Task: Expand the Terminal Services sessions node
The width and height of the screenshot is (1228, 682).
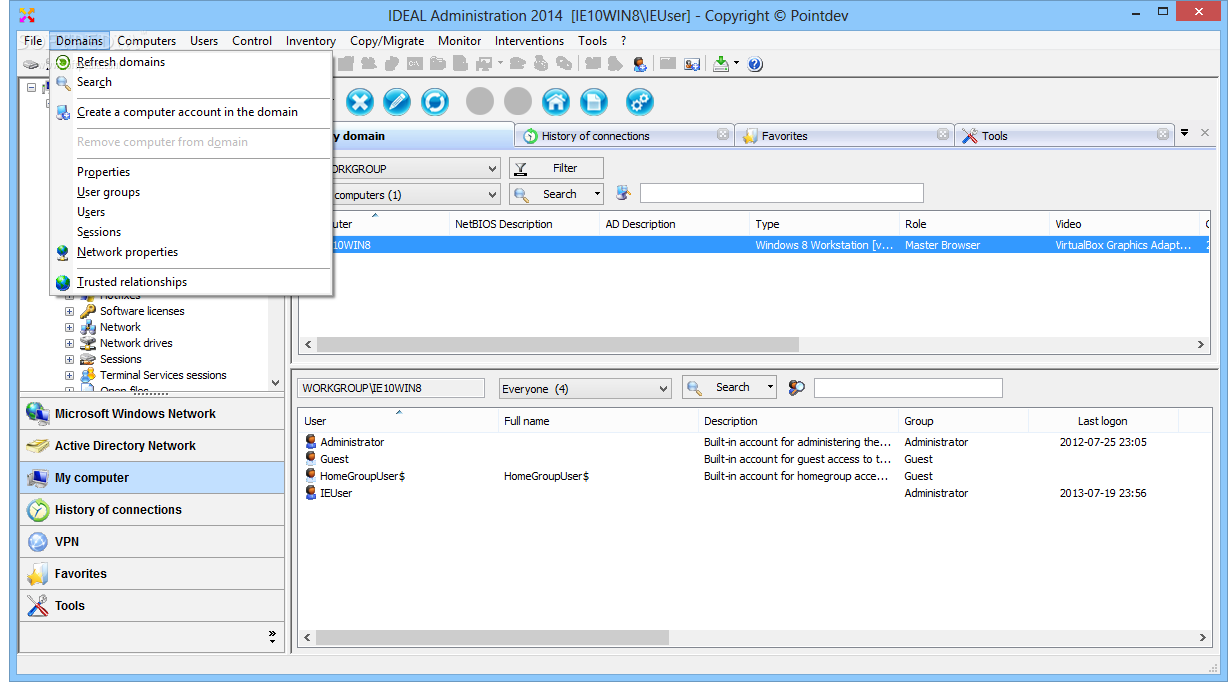Action: (70, 375)
